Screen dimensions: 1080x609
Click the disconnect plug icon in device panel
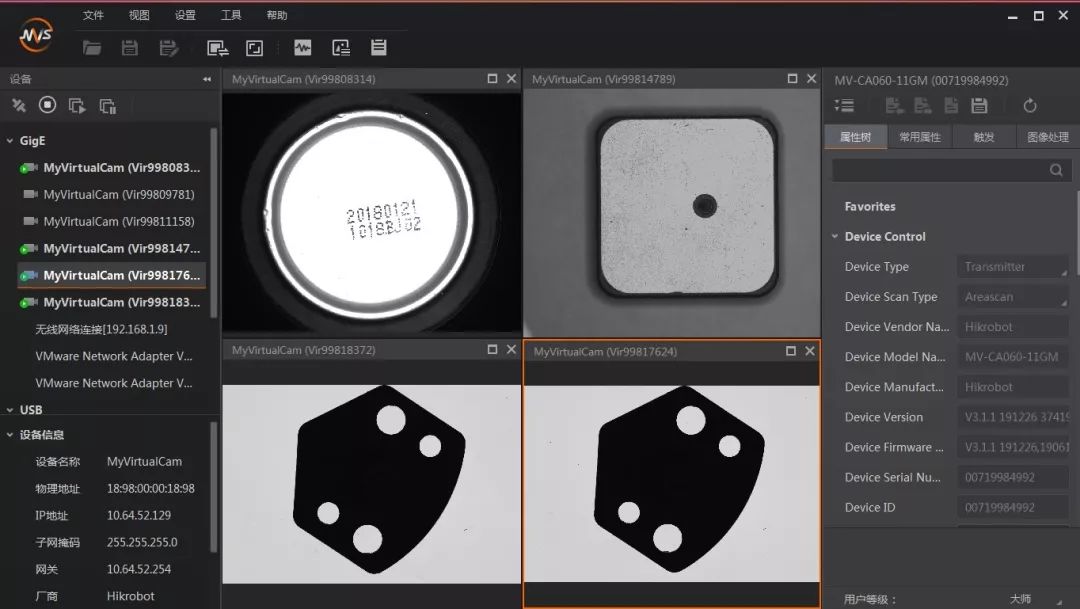tap(18, 105)
